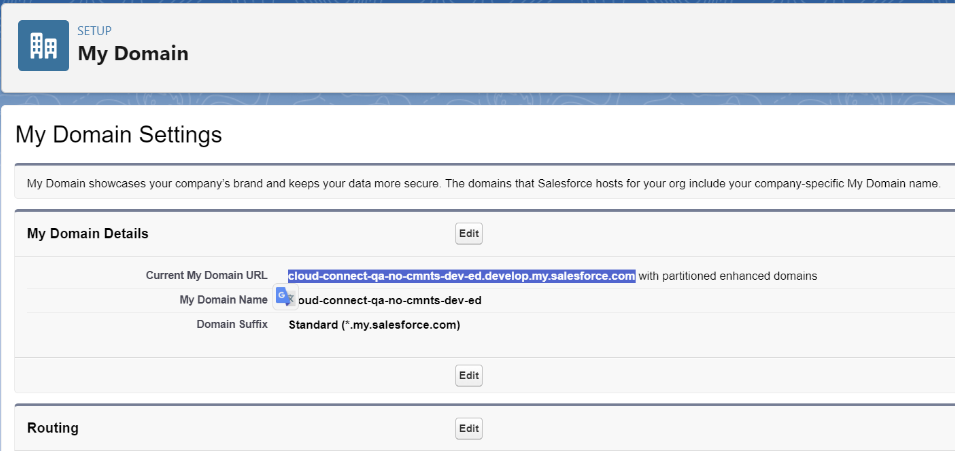Screen dimensions: 955x451
Task: Select highlighted Current My Domain URL value
Action: [x=462, y=276]
